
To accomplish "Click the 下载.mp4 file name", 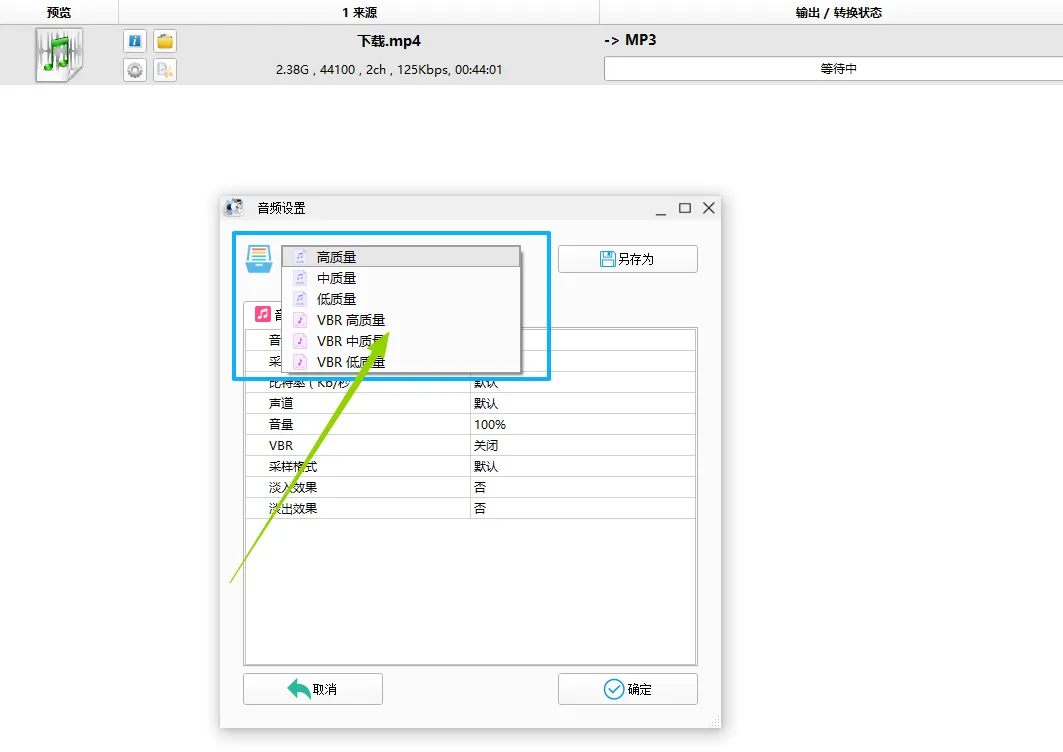I will coord(389,41).
